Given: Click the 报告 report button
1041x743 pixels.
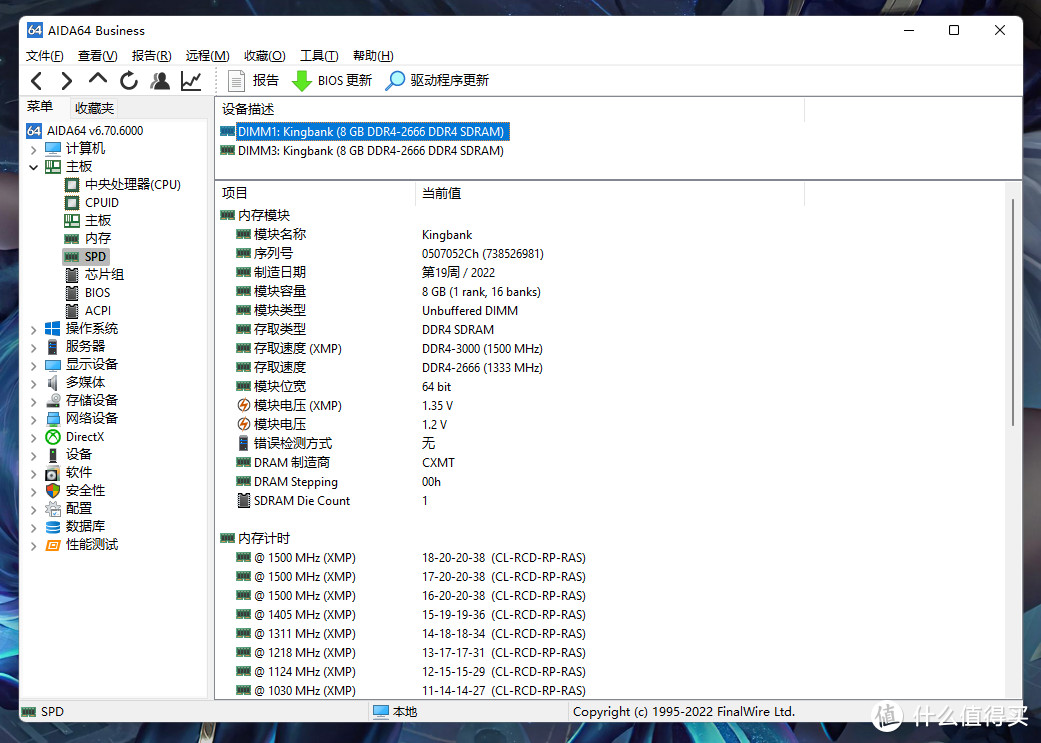Looking at the screenshot, I should coord(254,81).
